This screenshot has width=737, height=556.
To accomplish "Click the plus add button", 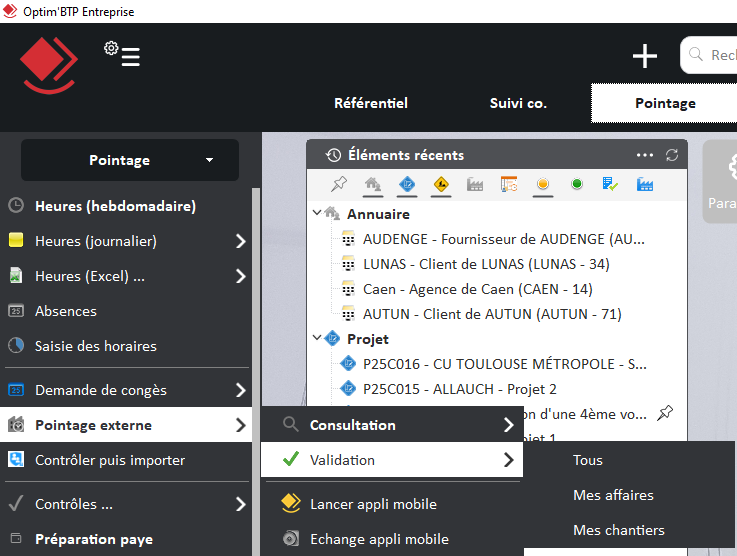I will tap(644, 56).
